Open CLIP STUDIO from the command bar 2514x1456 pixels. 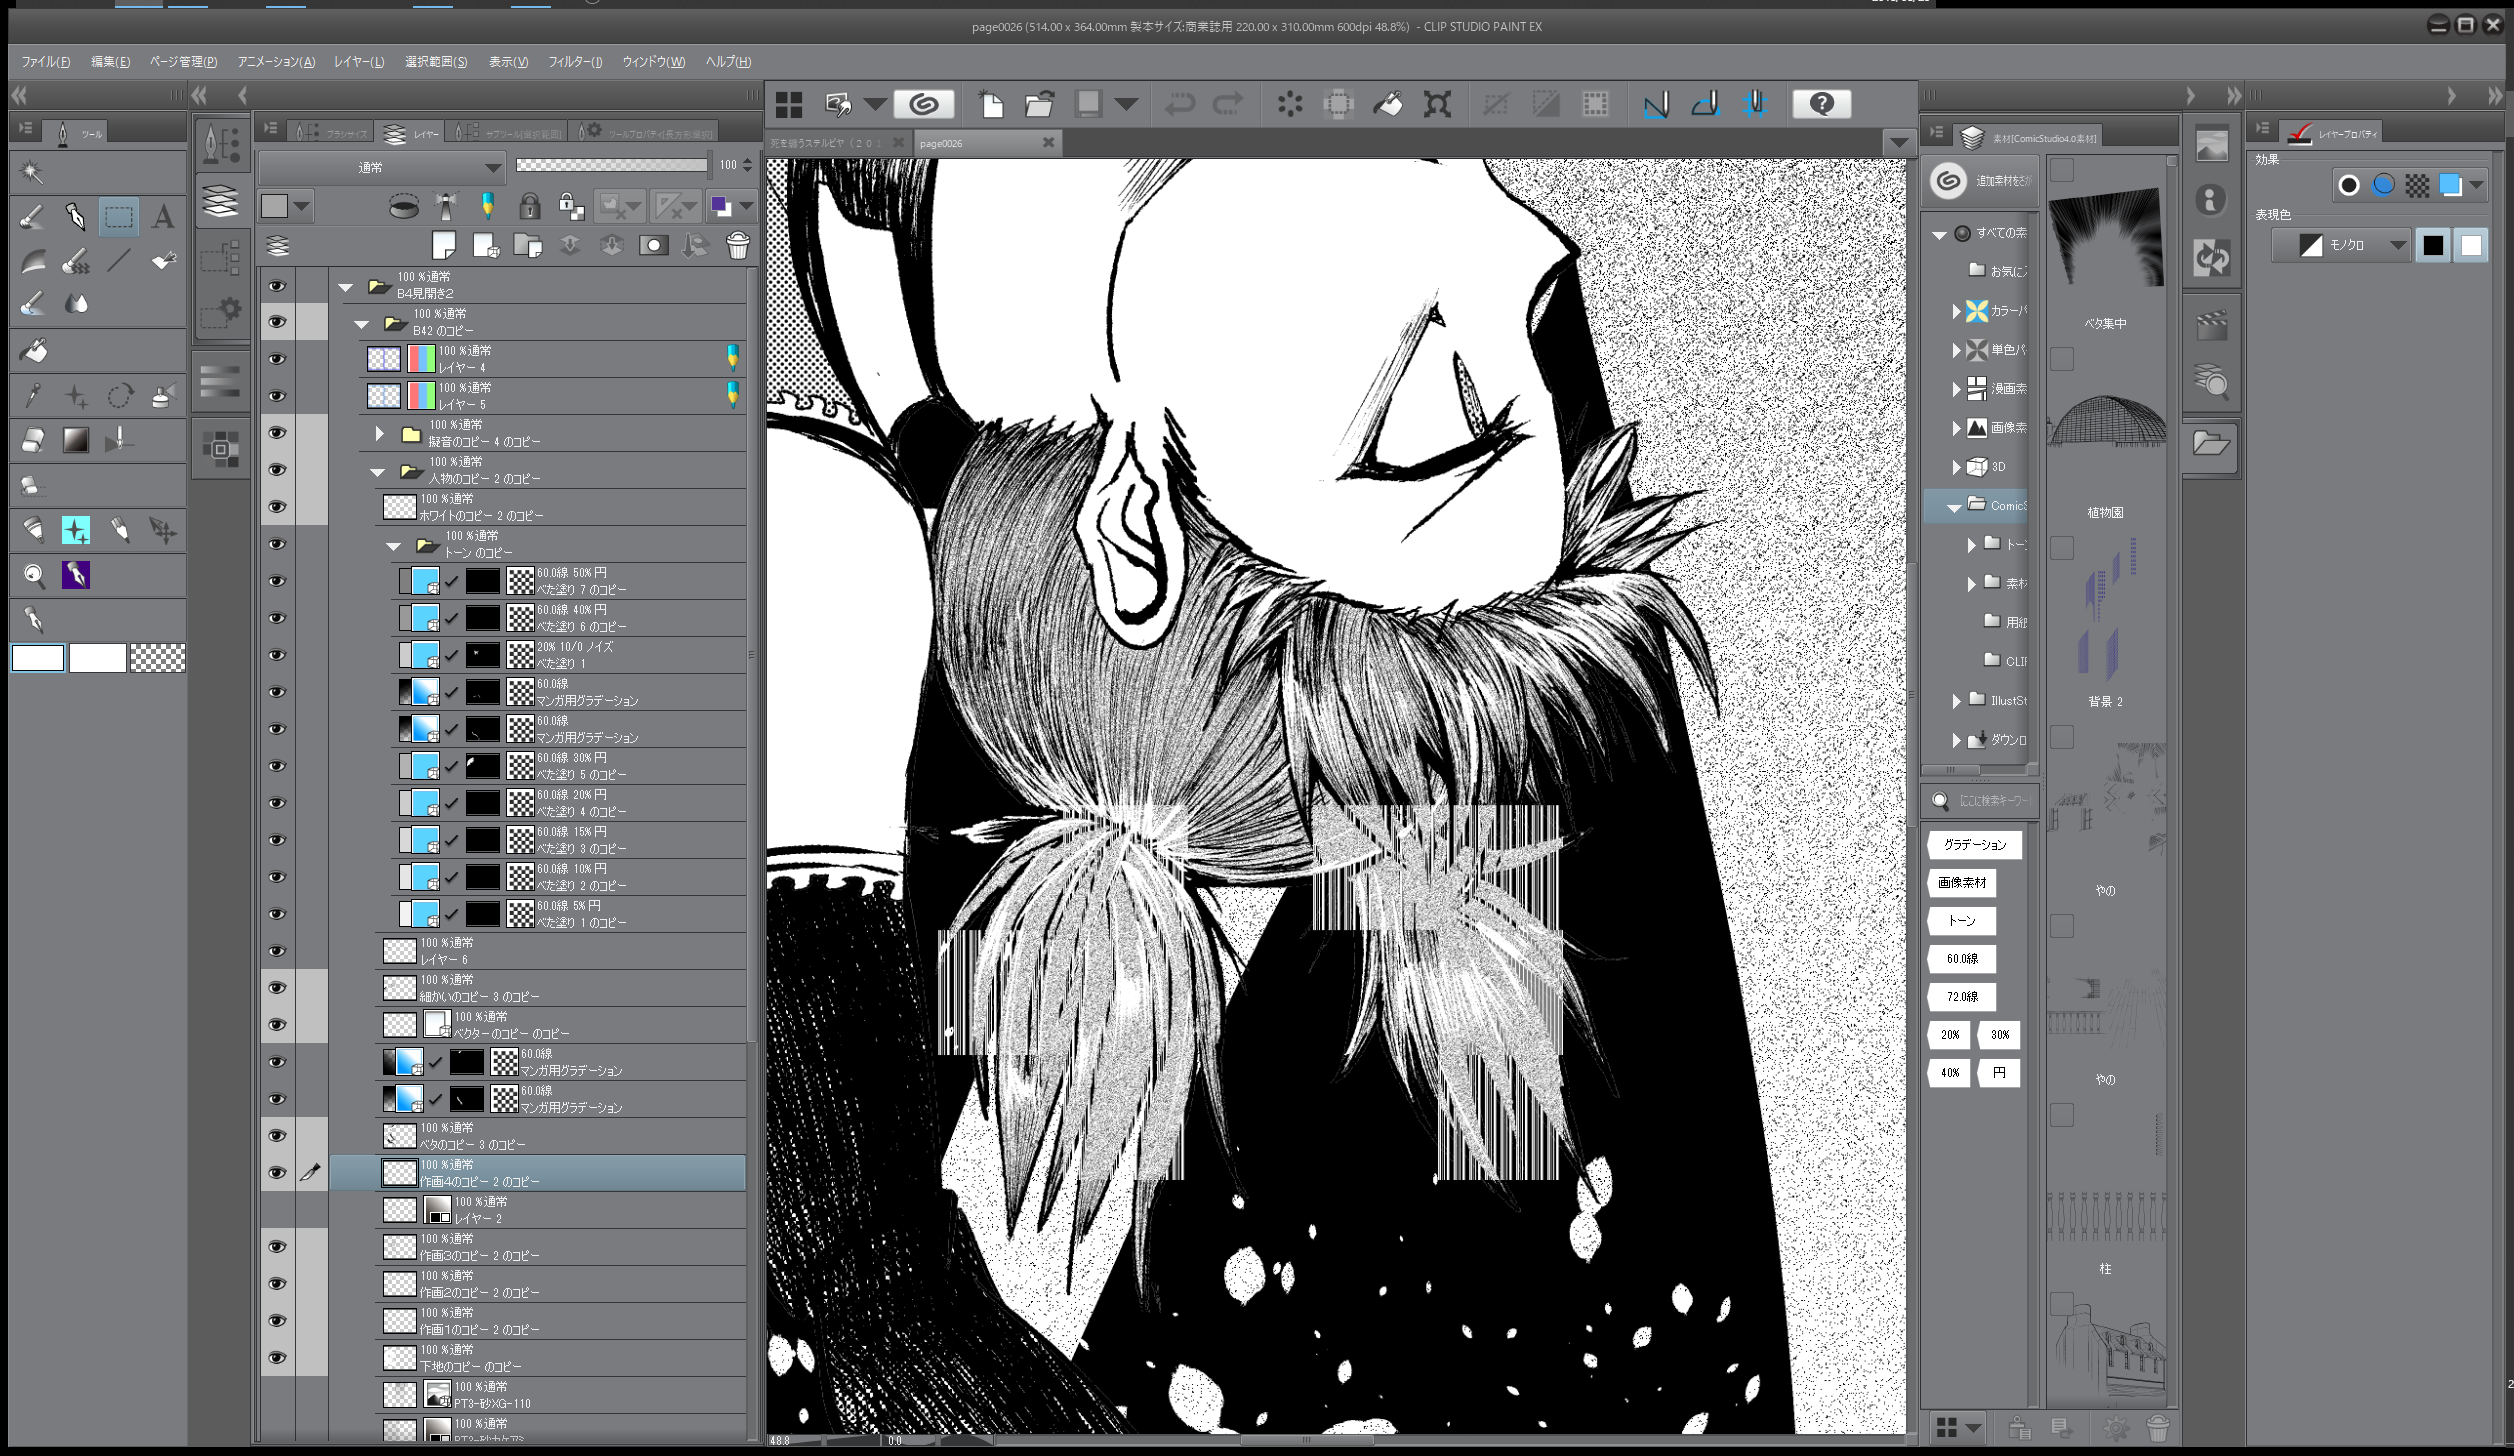coord(923,104)
